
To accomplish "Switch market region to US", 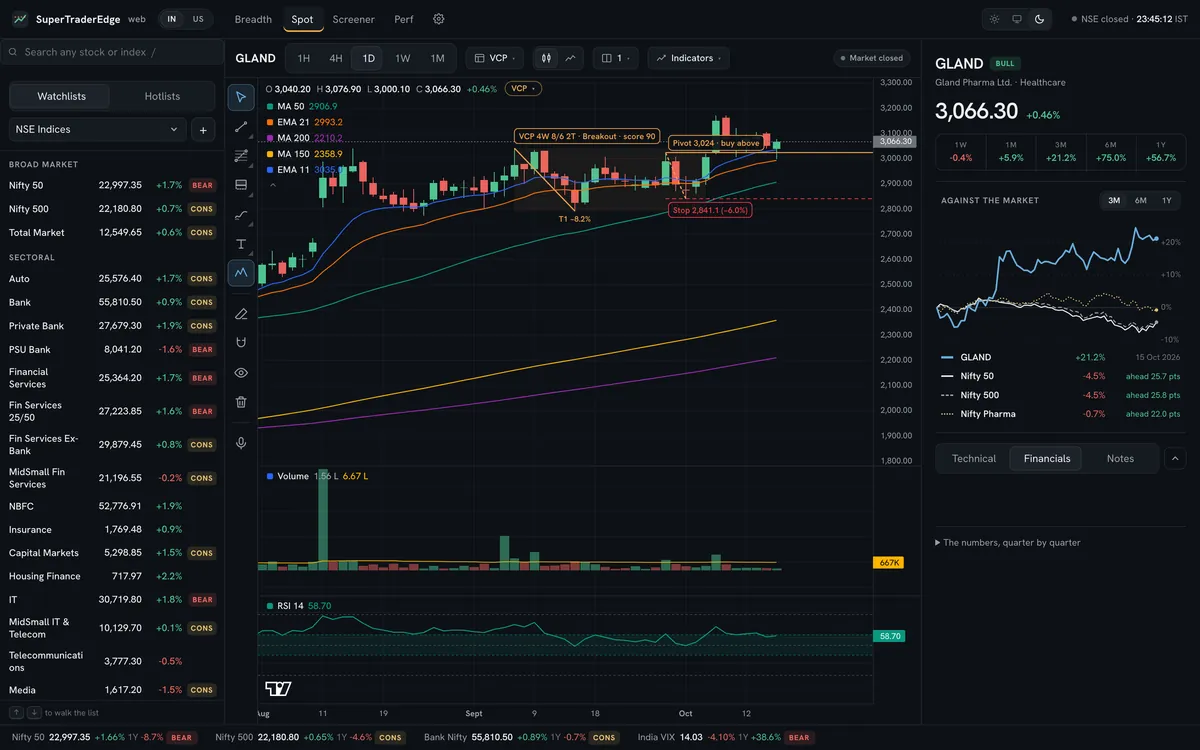I will point(198,19).
